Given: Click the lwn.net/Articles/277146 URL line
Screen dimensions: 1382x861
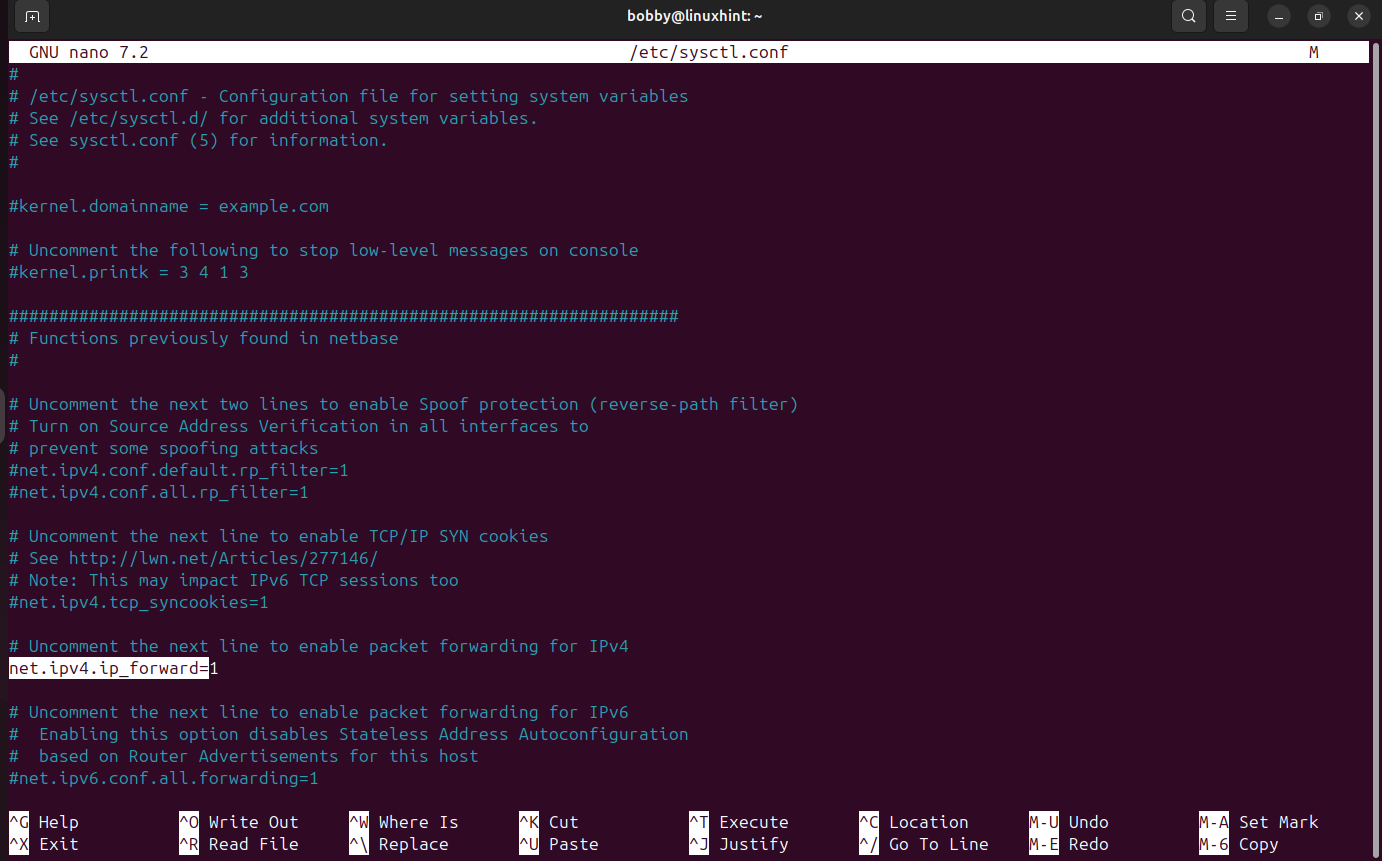Looking at the screenshot, I should [194, 558].
